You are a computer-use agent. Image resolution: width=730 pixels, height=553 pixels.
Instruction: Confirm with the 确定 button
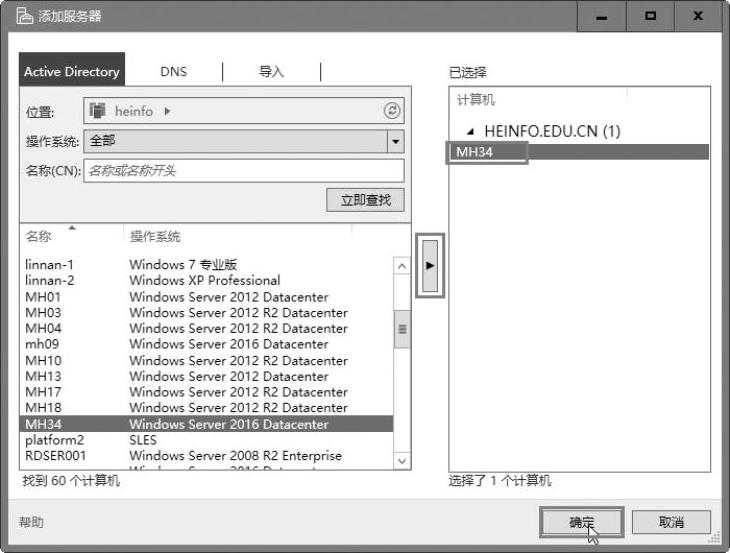pos(581,522)
